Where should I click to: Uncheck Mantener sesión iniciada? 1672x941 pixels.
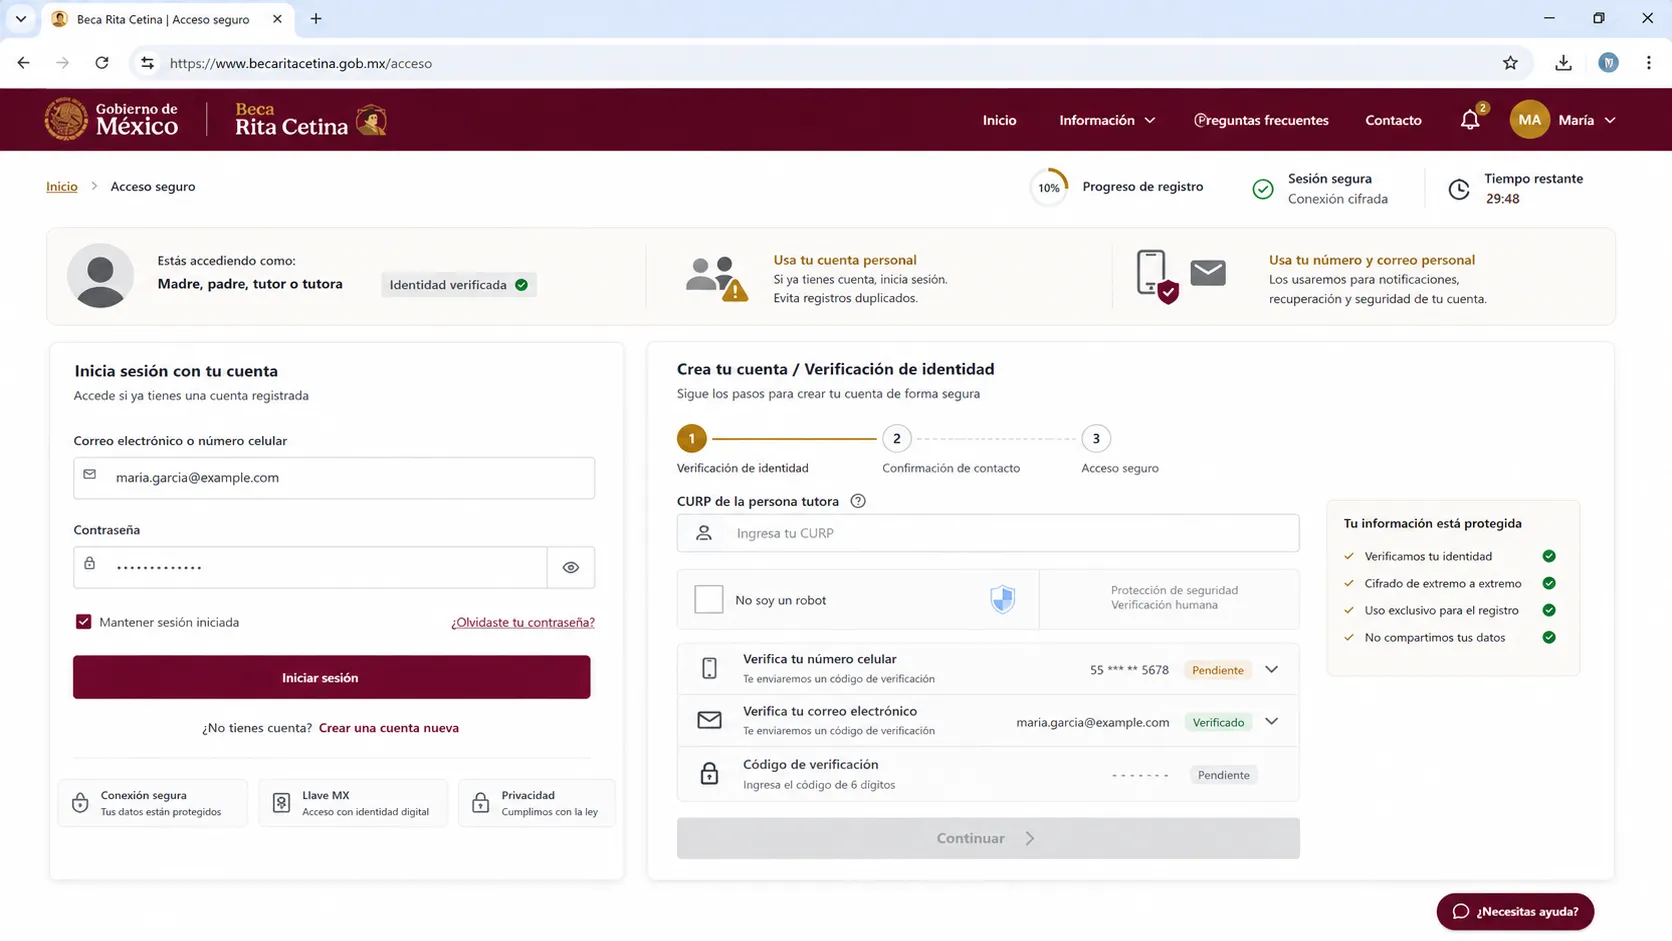point(83,622)
